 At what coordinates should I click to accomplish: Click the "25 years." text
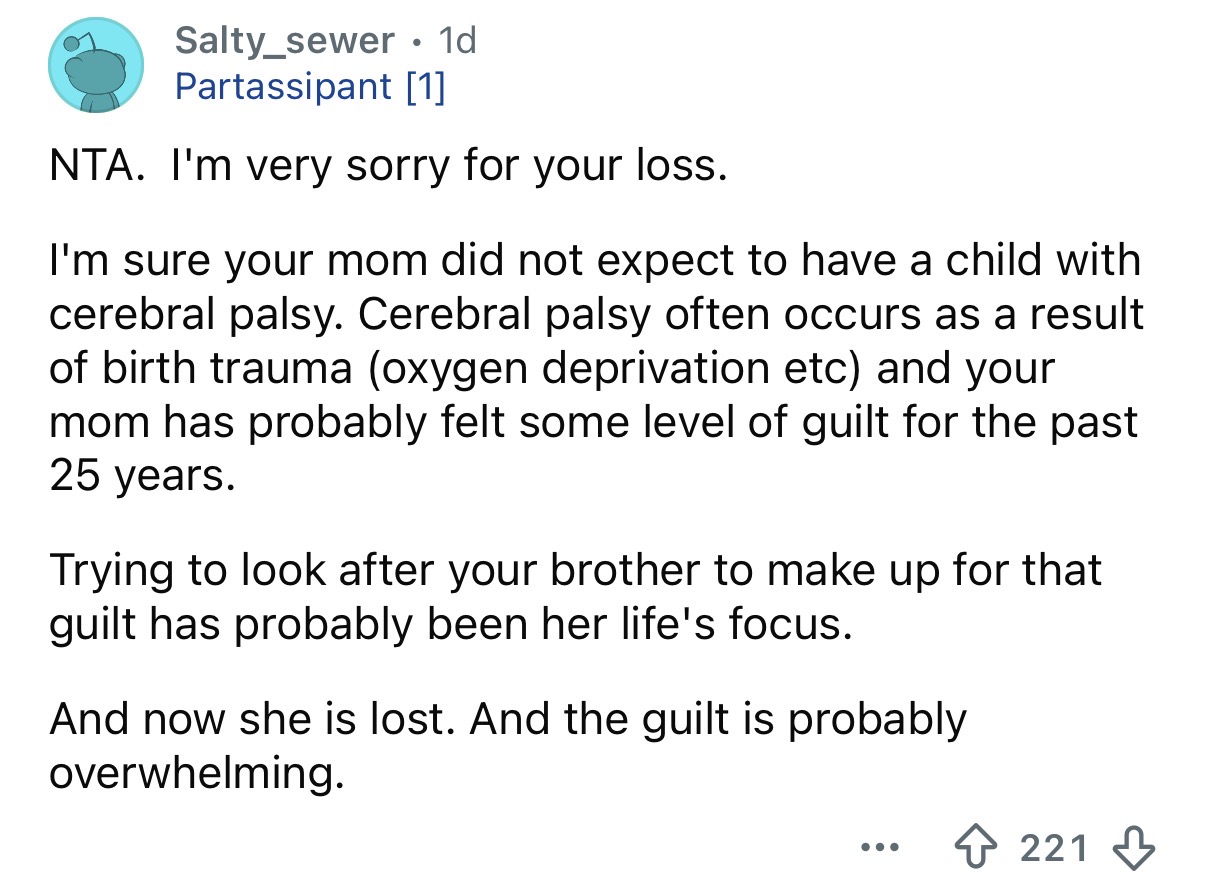143,476
